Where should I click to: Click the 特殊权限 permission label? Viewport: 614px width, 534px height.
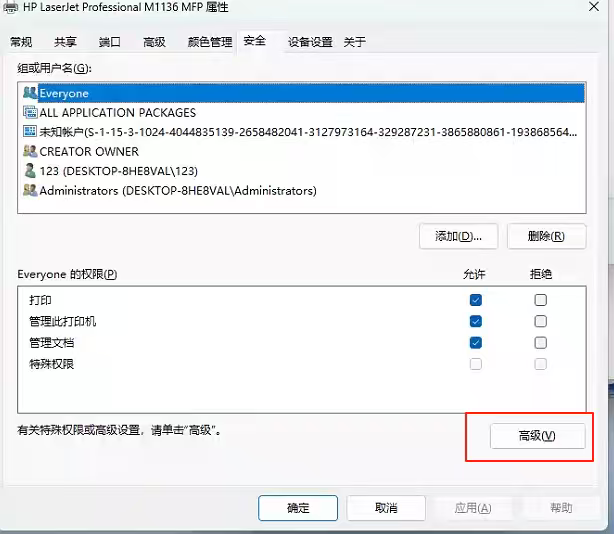[x=52, y=364]
